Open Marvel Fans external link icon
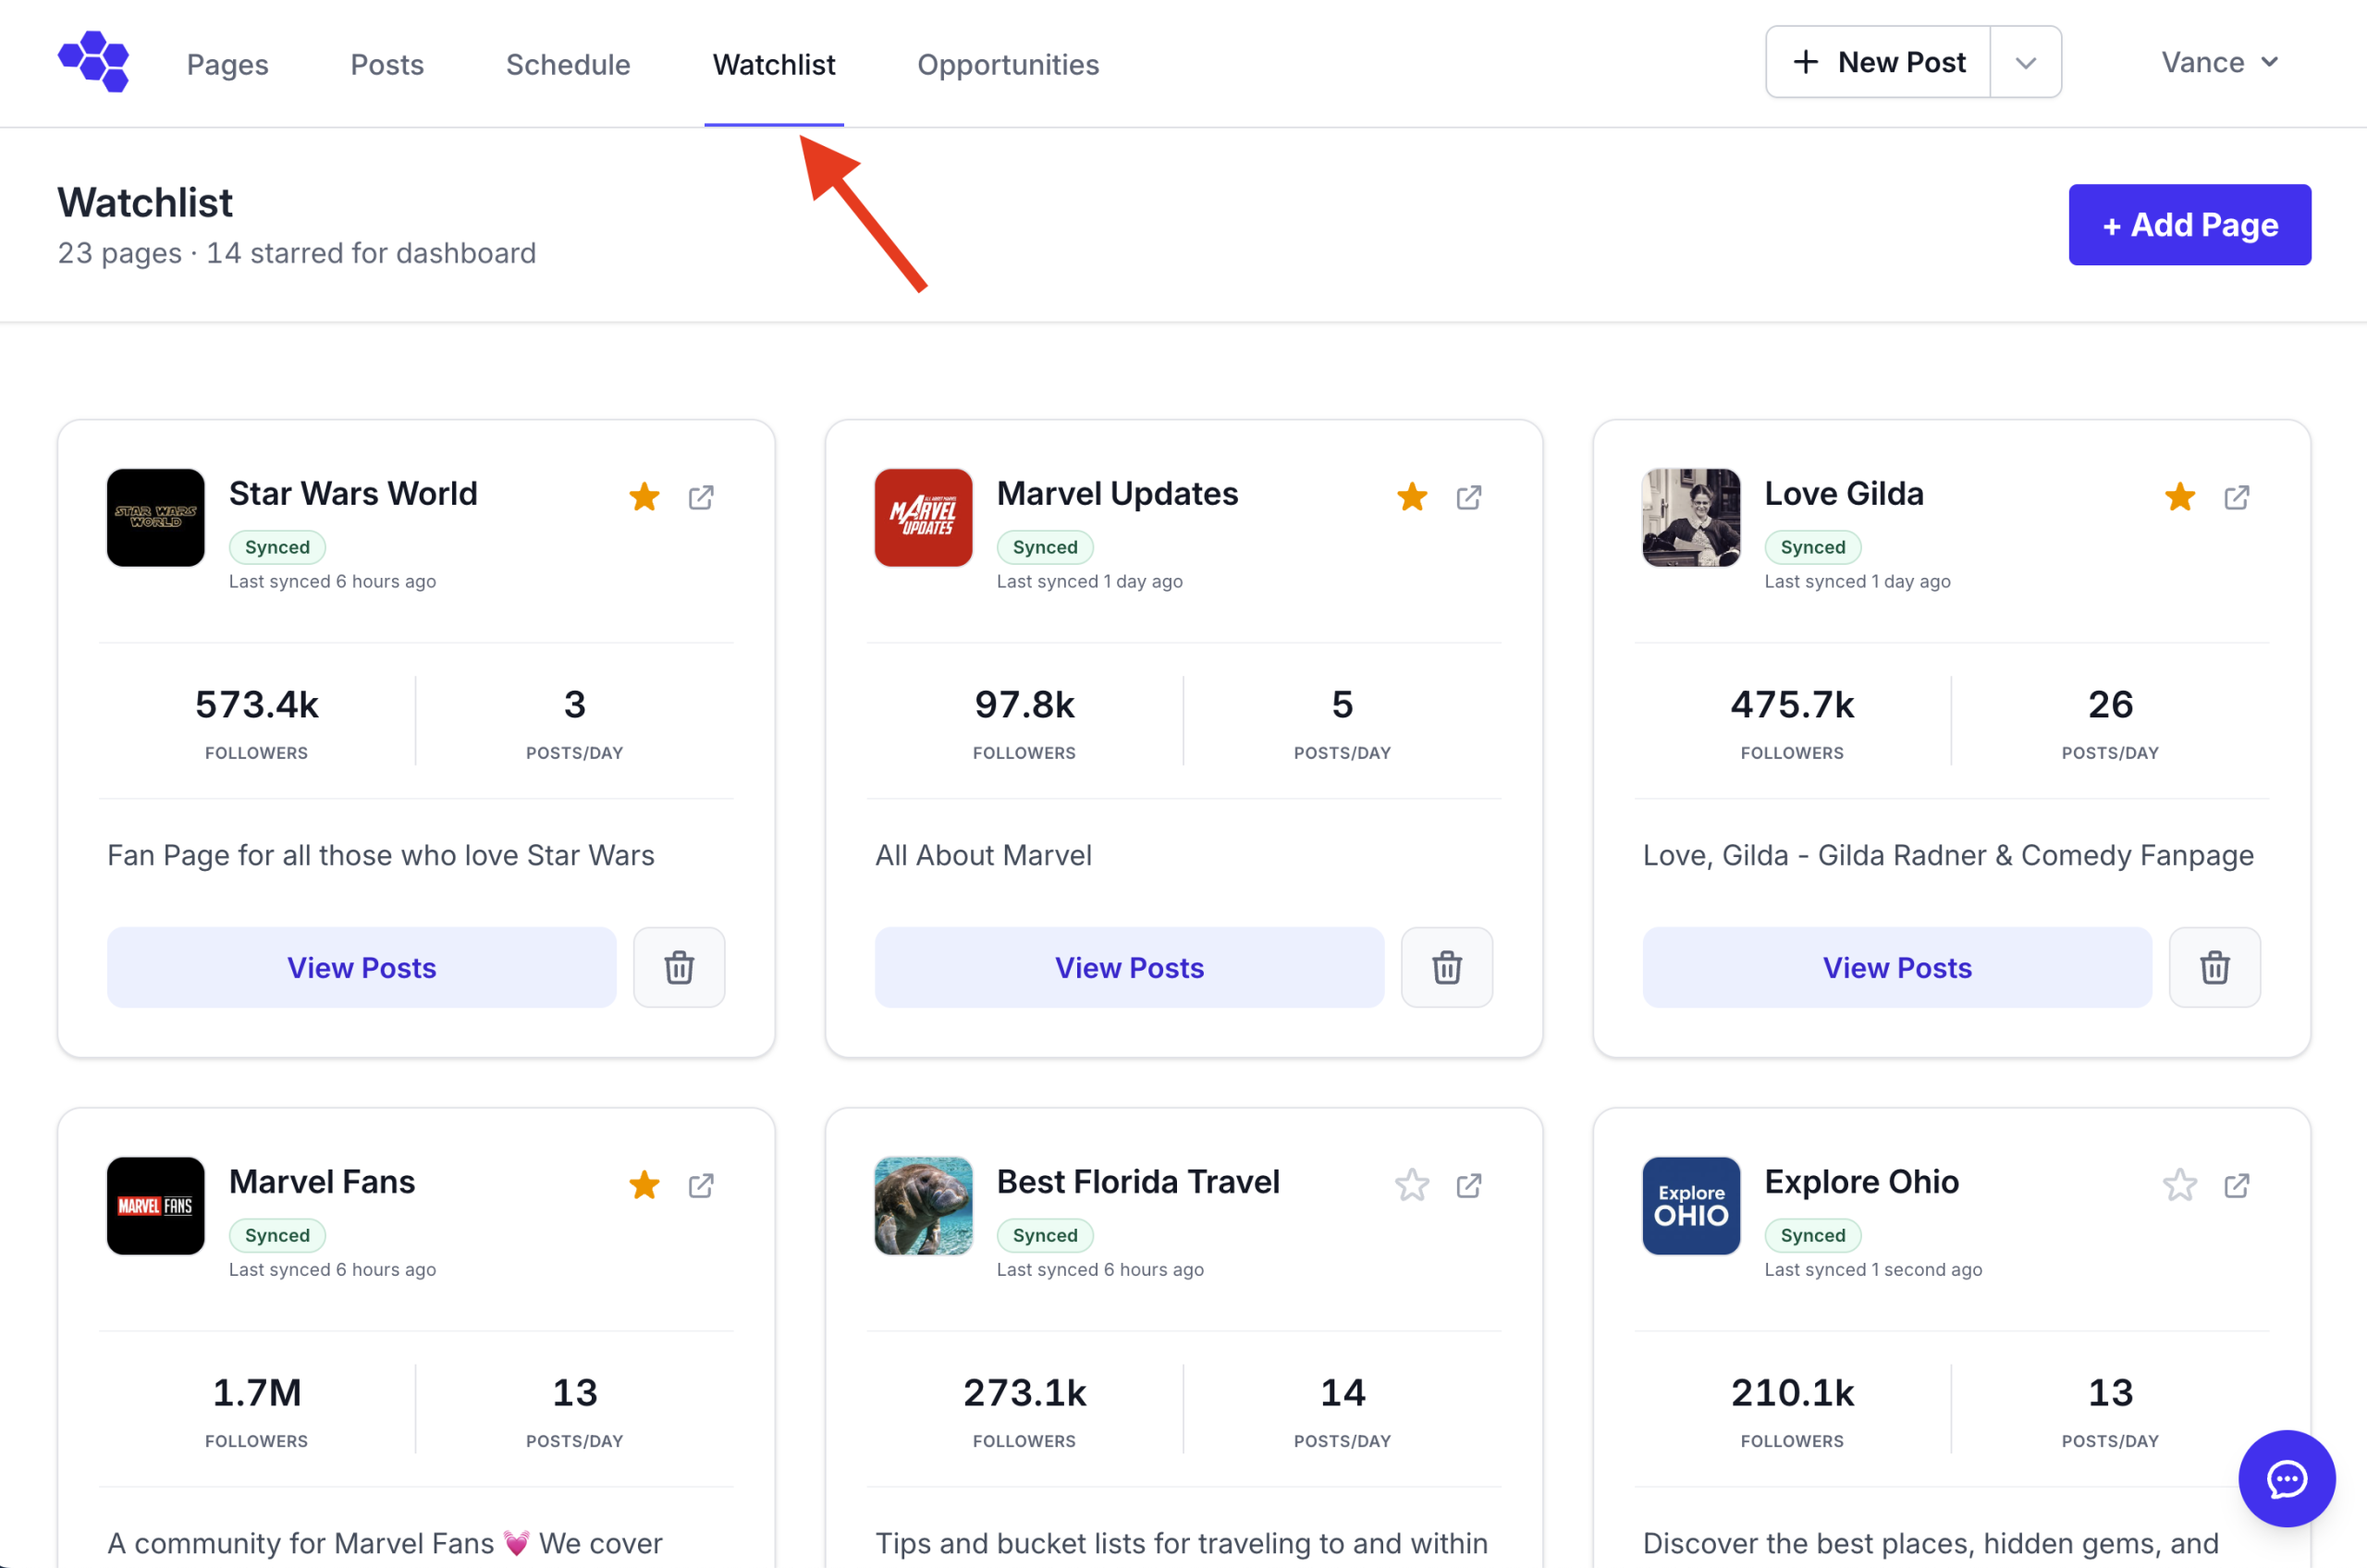Viewport: 2367px width, 1568px height. coord(701,1185)
